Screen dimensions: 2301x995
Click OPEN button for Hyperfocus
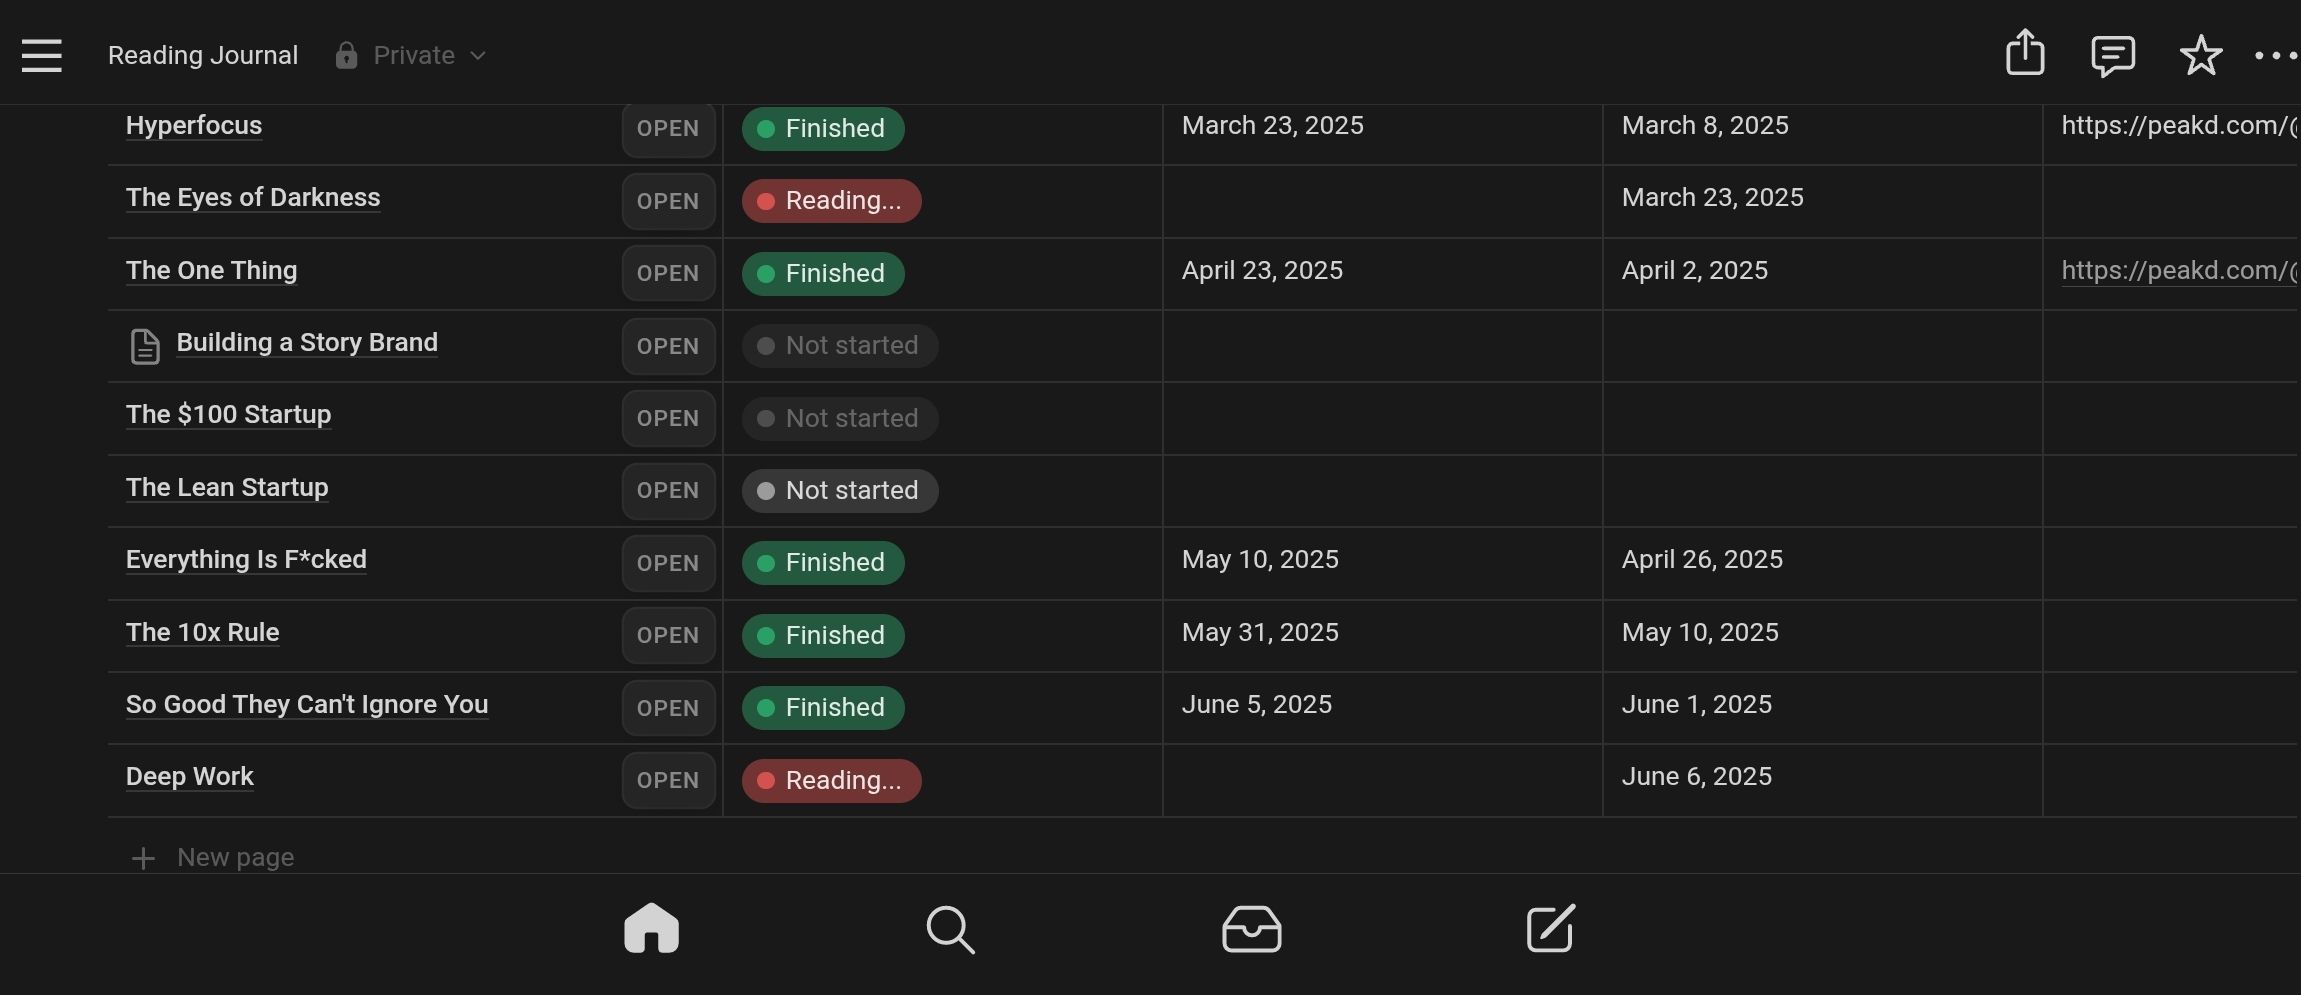(668, 129)
